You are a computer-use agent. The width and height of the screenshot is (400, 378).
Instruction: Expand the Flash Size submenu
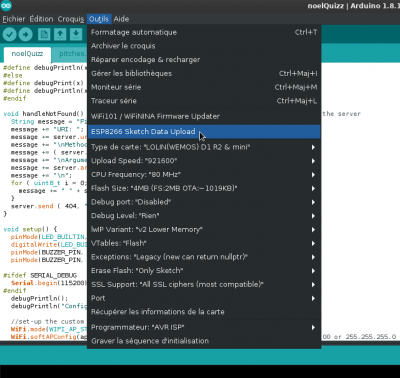tap(204, 188)
